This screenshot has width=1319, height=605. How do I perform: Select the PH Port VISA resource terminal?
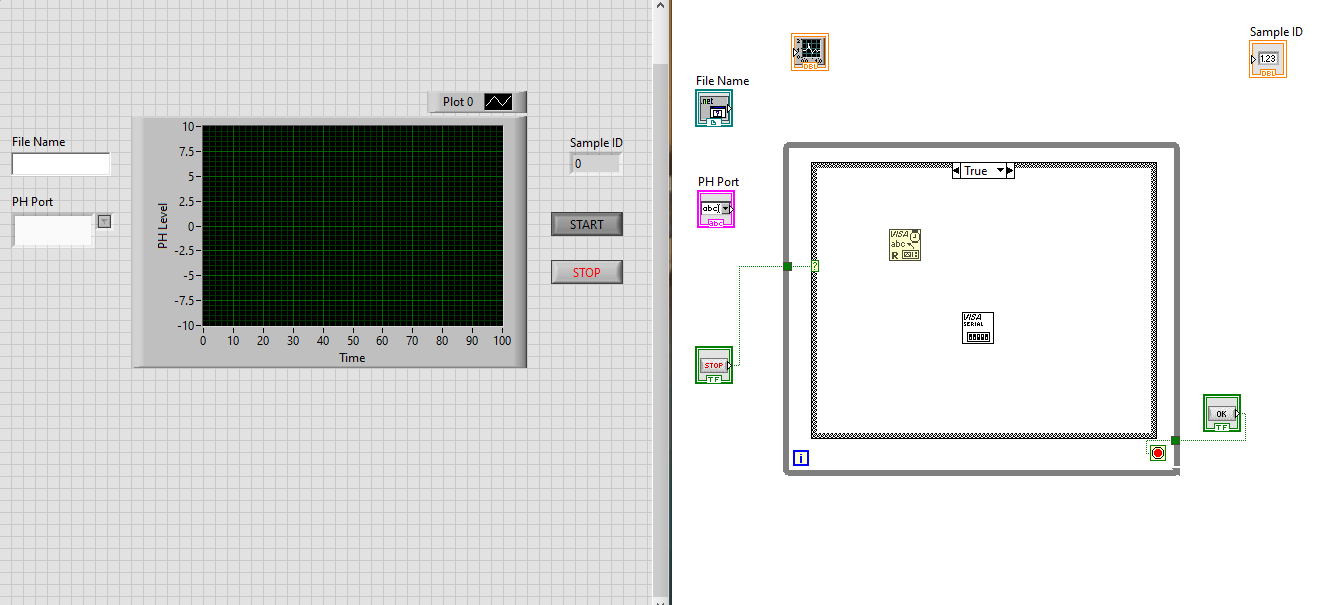click(x=716, y=209)
